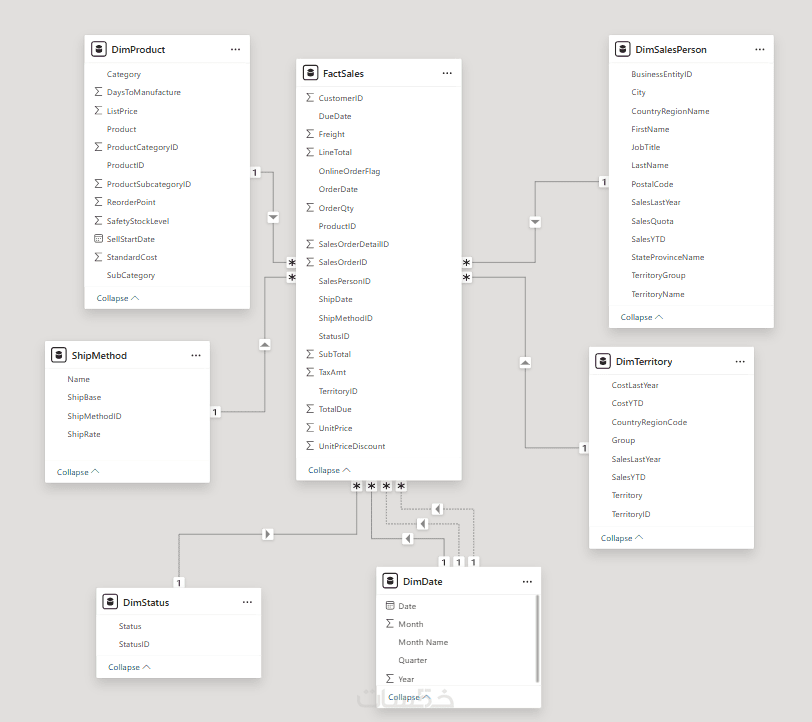
Task: Open the DimTerritory more options menu
Action: 740,361
